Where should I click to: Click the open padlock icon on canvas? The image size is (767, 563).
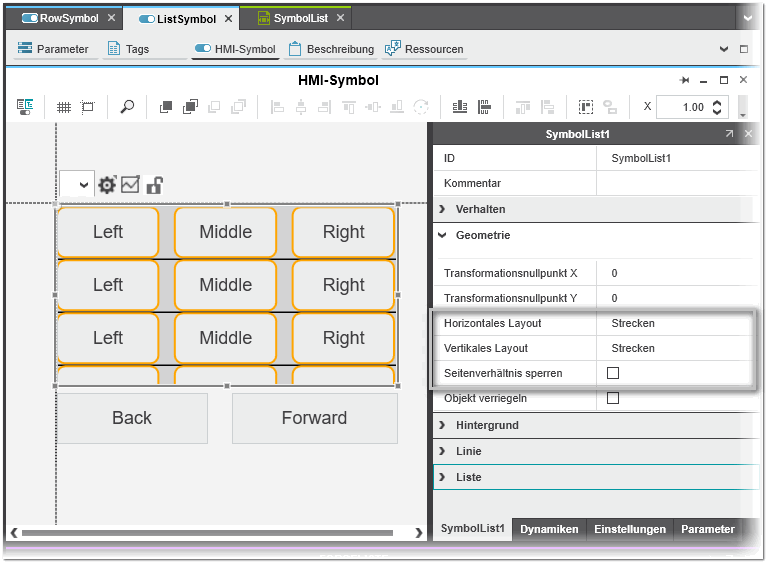[x=154, y=185]
